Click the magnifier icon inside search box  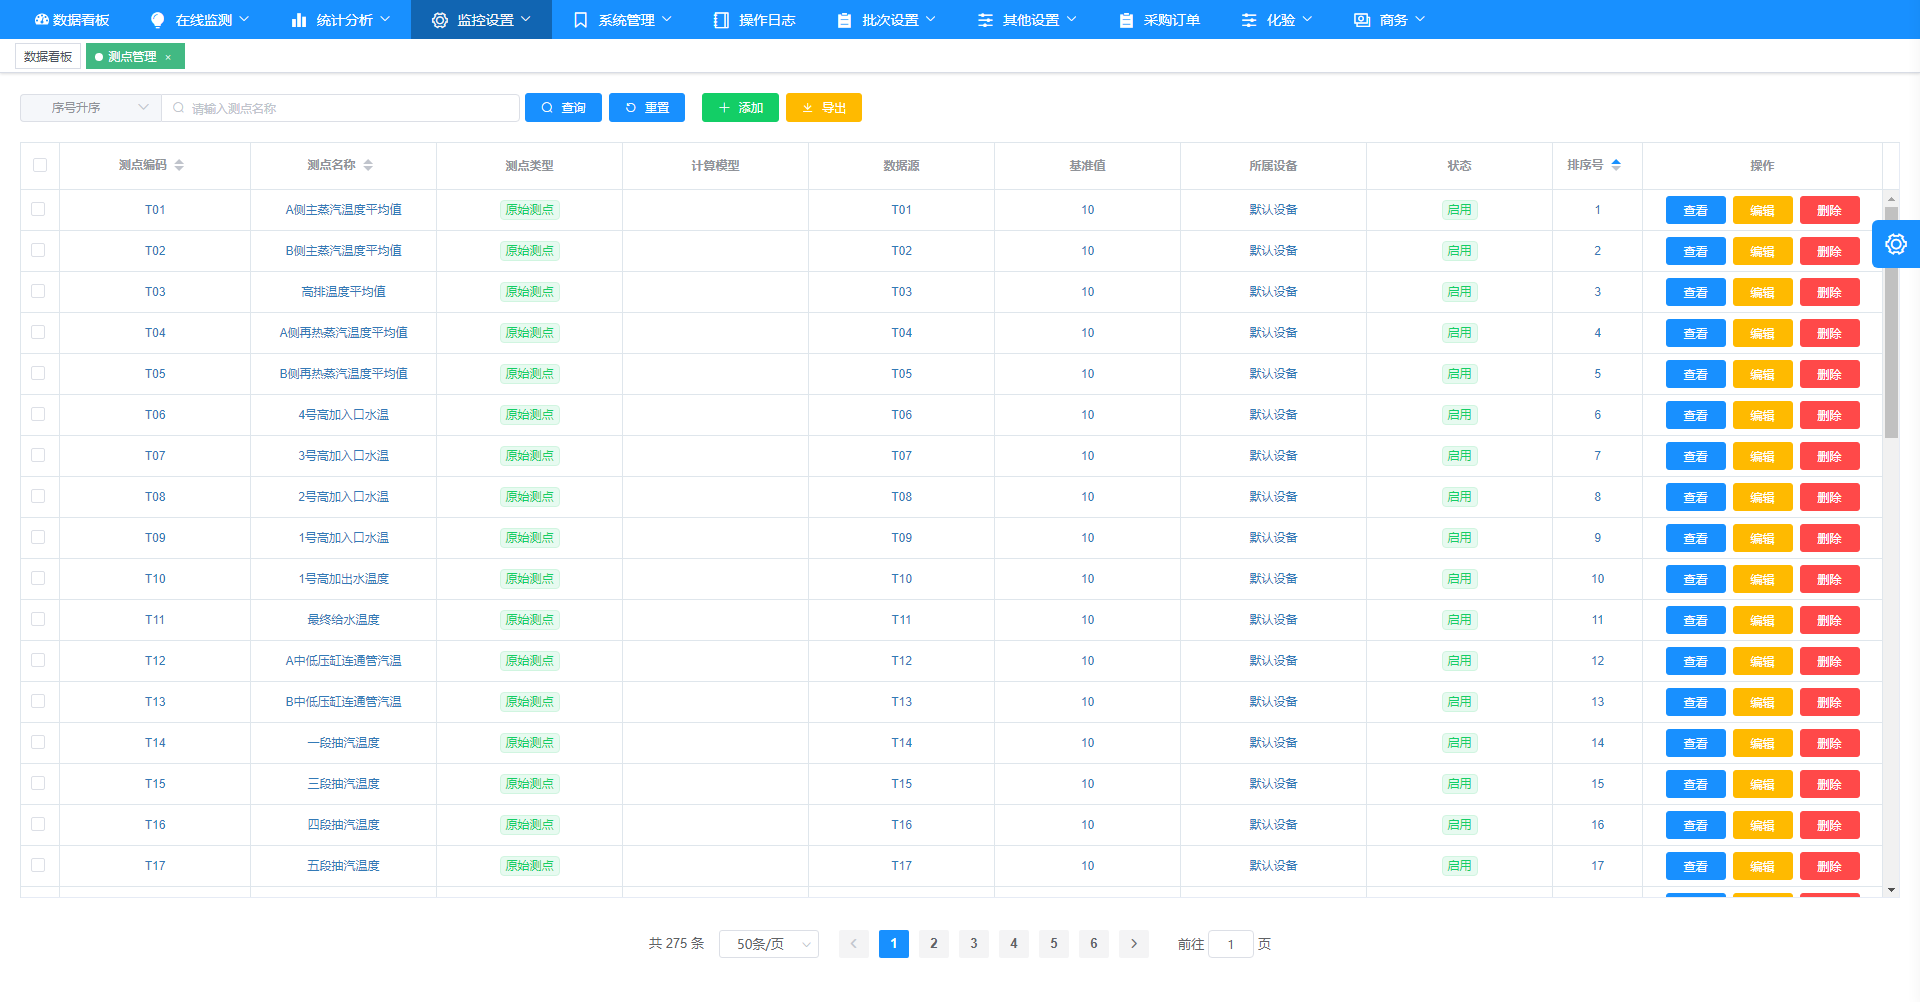[178, 107]
